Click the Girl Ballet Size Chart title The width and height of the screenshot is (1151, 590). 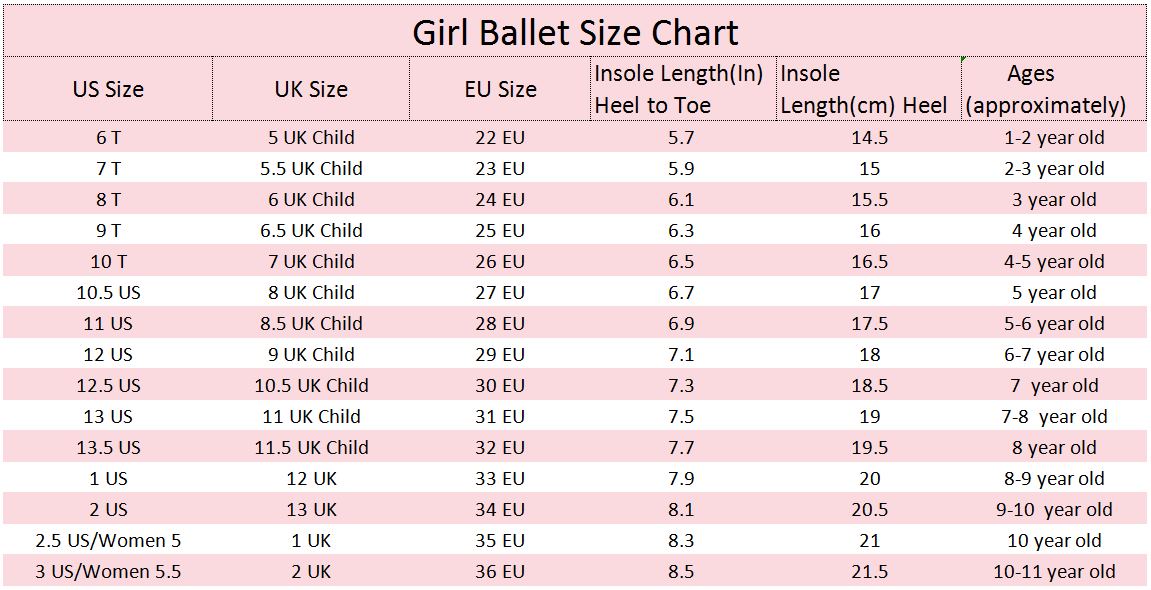pos(575,33)
